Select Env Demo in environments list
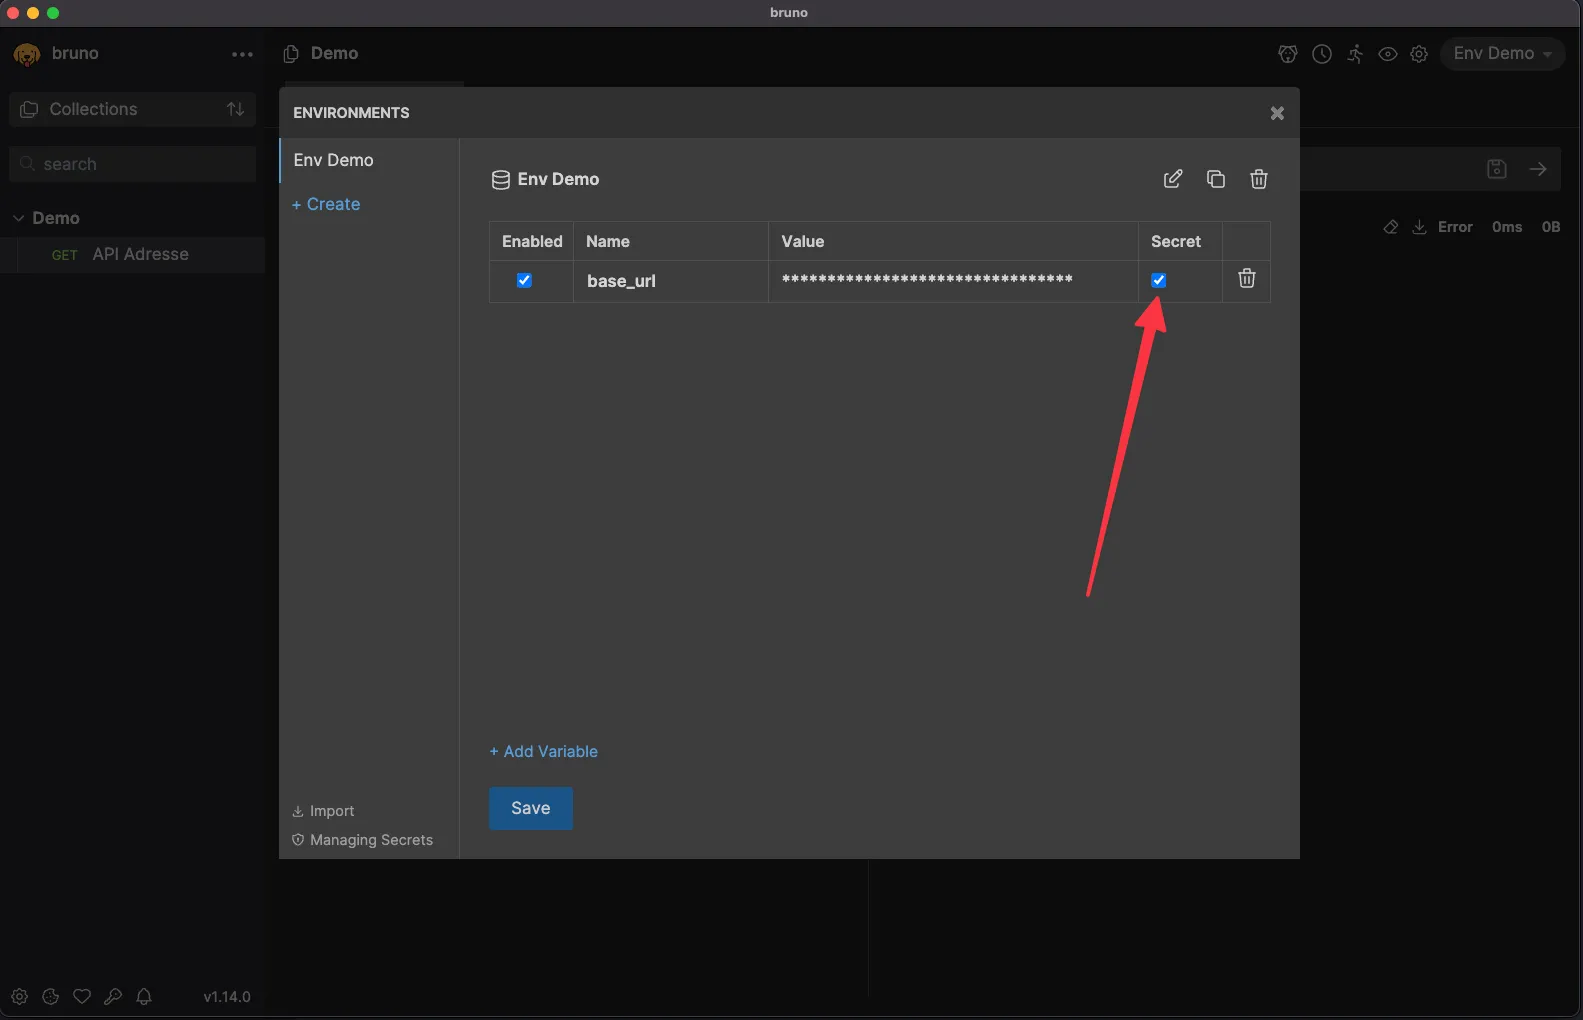The width and height of the screenshot is (1583, 1020). click(334, 160)
